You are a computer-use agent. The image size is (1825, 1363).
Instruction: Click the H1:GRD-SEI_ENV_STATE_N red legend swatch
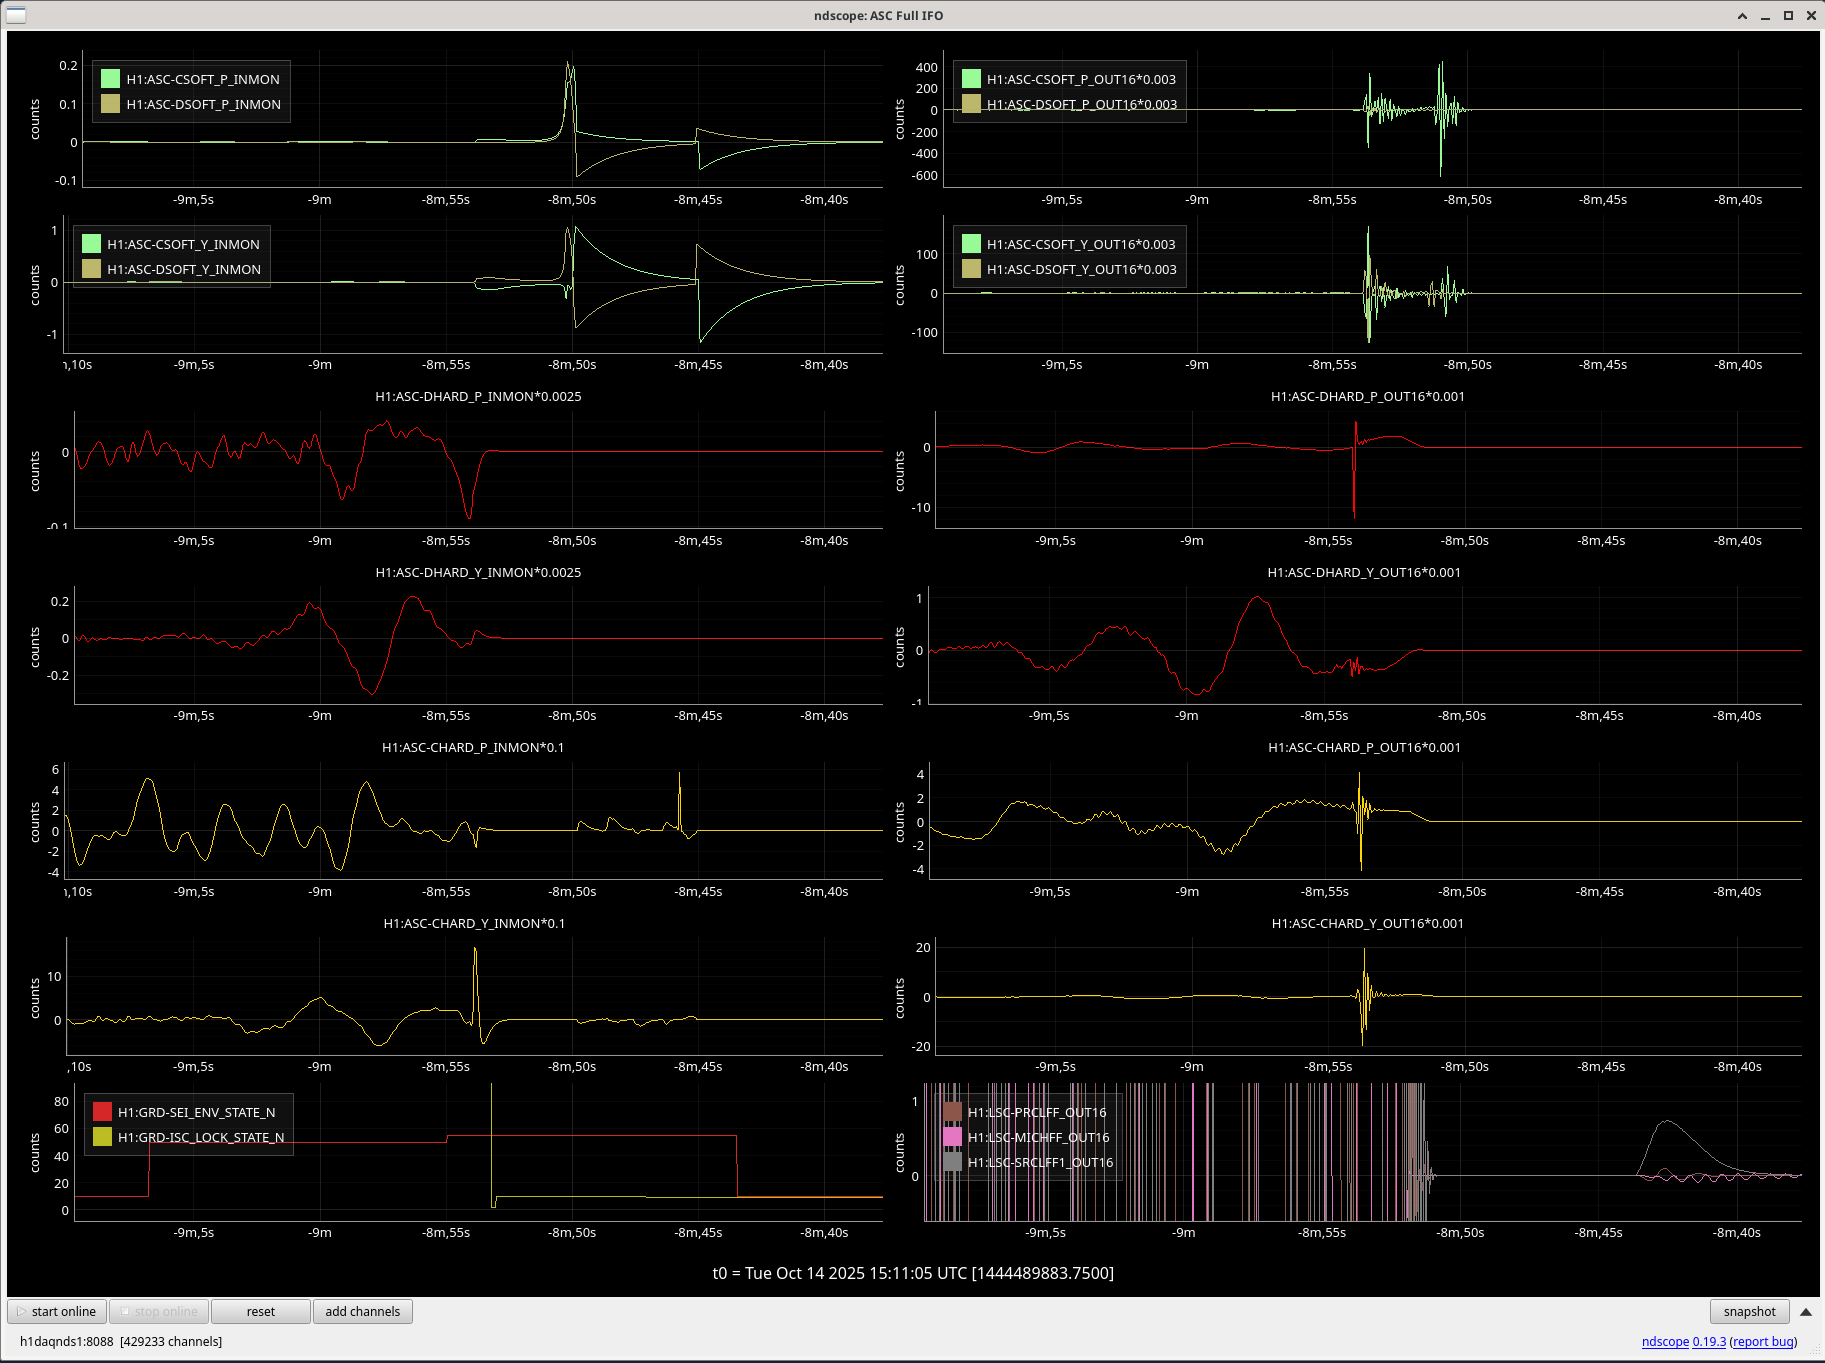(102, 1112)
